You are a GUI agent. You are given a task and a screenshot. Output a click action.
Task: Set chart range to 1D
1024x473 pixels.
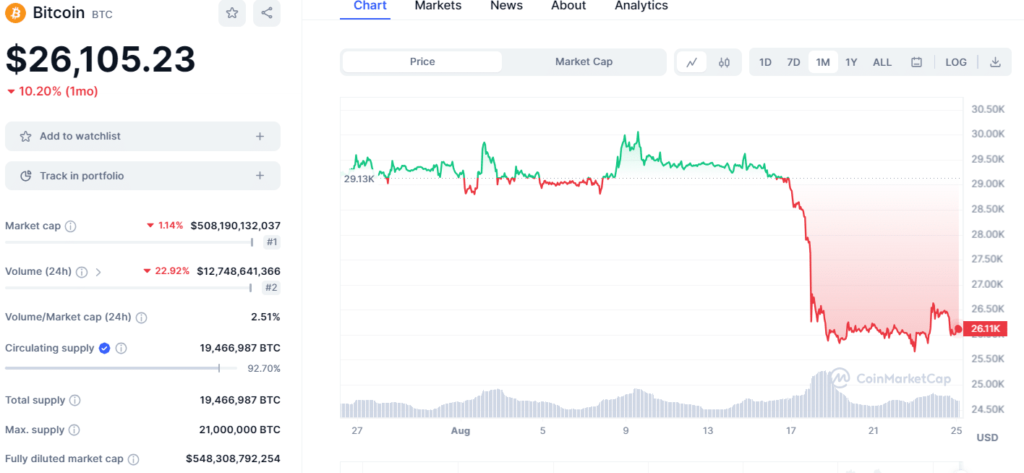[x=765, y=62]
